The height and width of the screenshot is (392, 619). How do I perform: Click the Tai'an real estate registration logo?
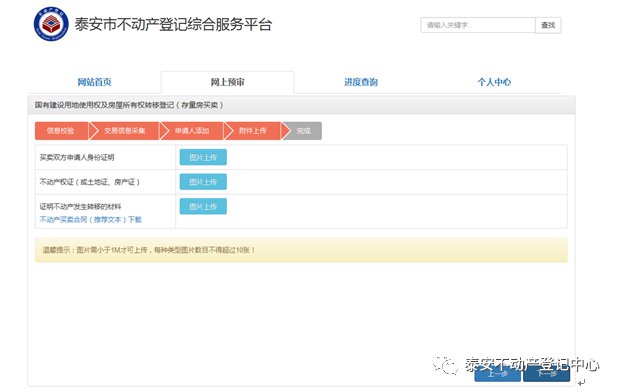(51, 24)
